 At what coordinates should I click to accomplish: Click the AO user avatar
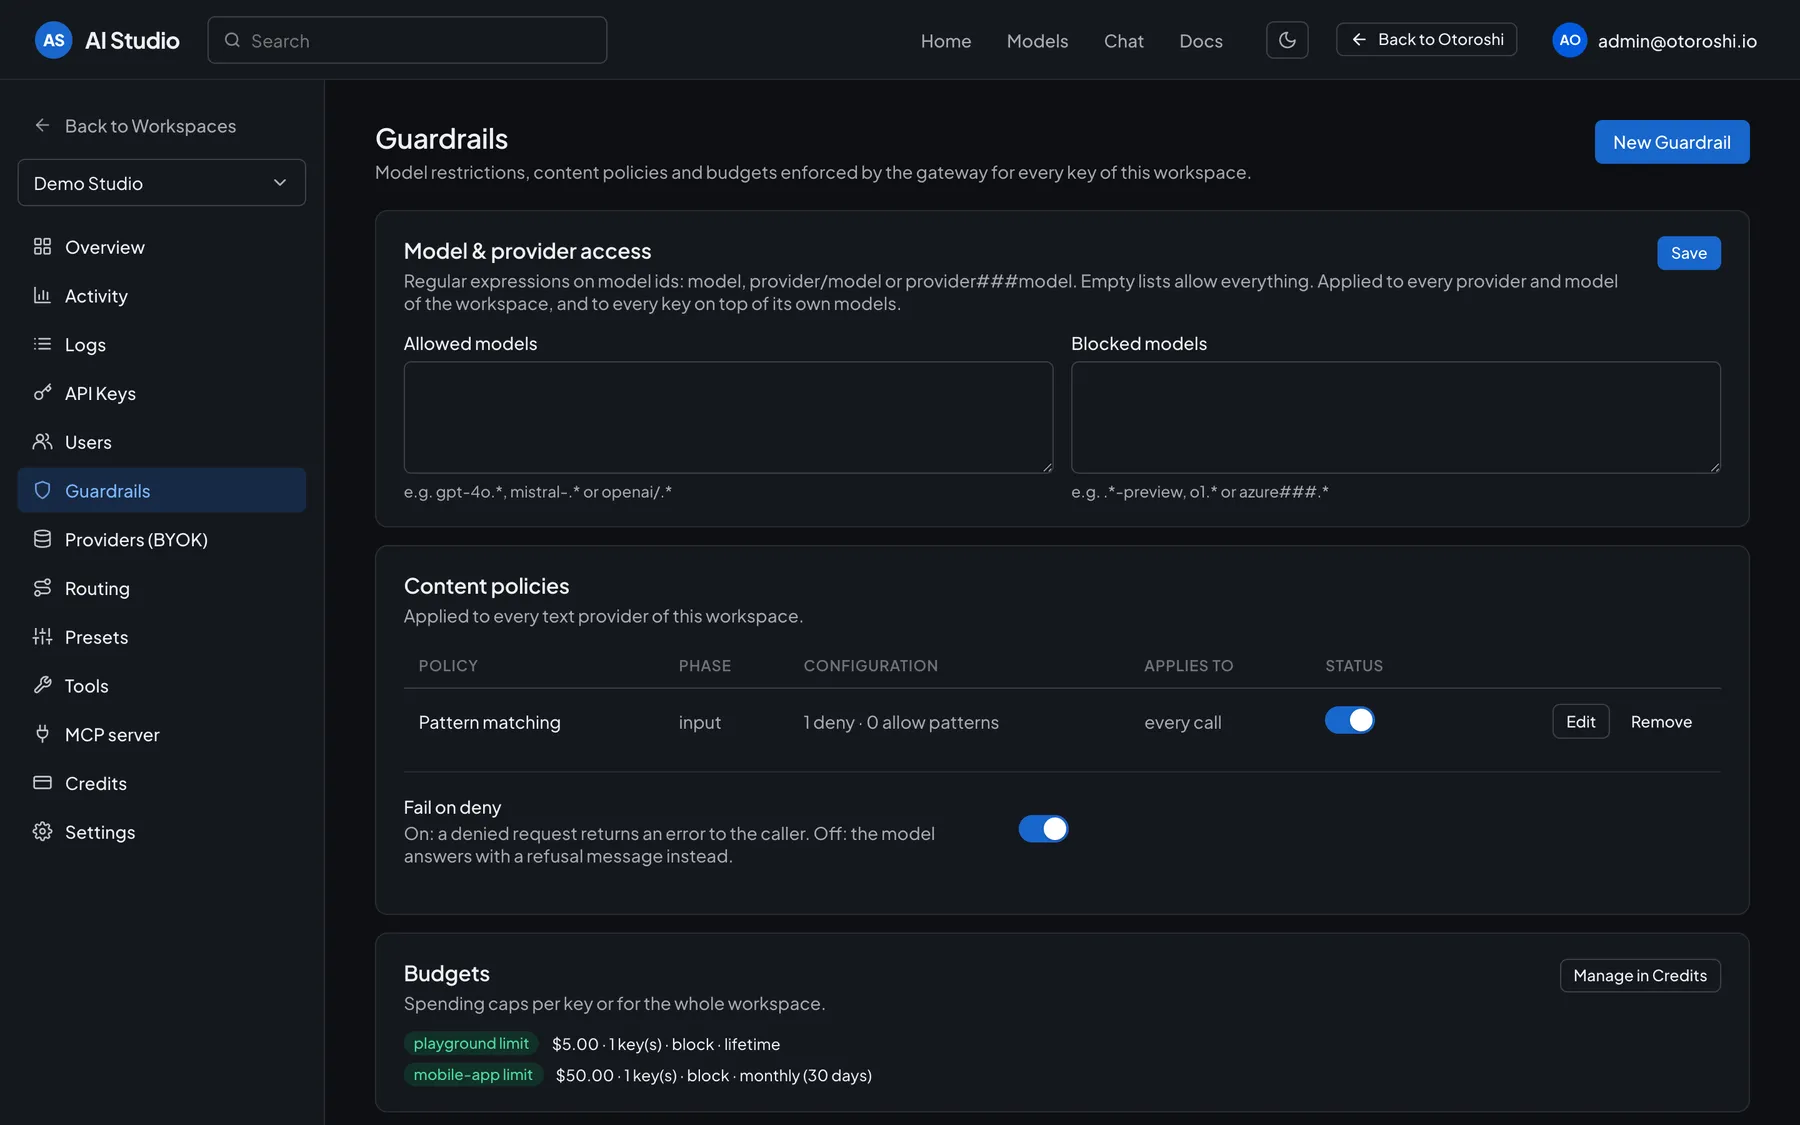pos(1570,40)
